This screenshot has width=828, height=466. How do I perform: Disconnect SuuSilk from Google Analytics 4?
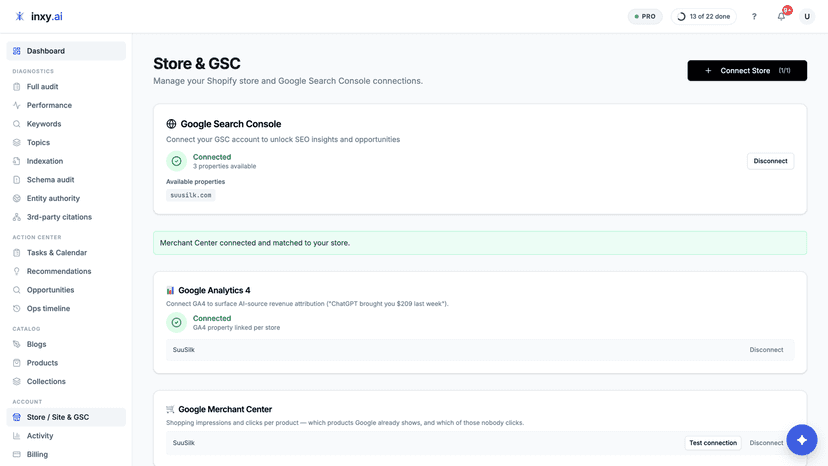(x=766, y=350)
